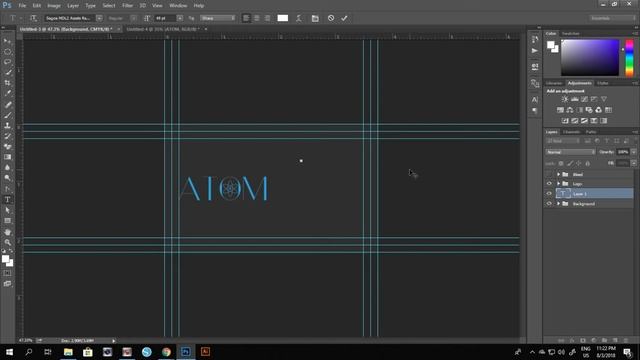The height and width of the screenshot is (360, 640).
Task: Open the Layer menu
Action: coord(73,6)
